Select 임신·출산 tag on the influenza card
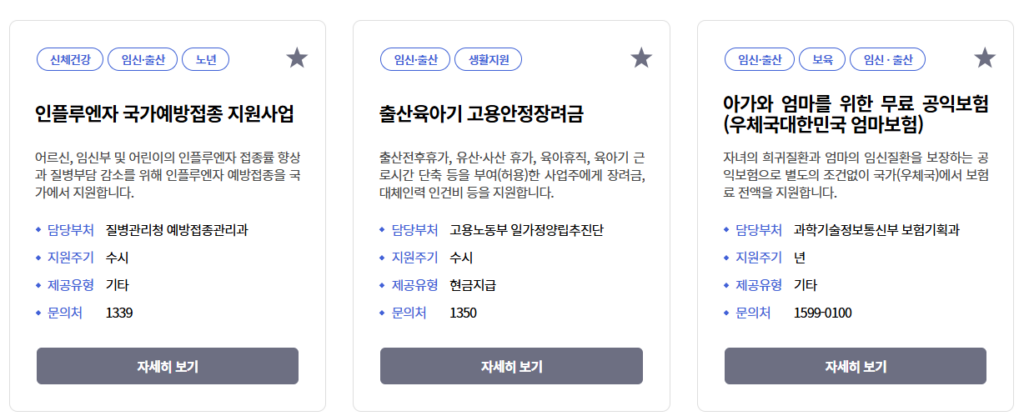The image size is (1024, 416). (x=142, y=60)
